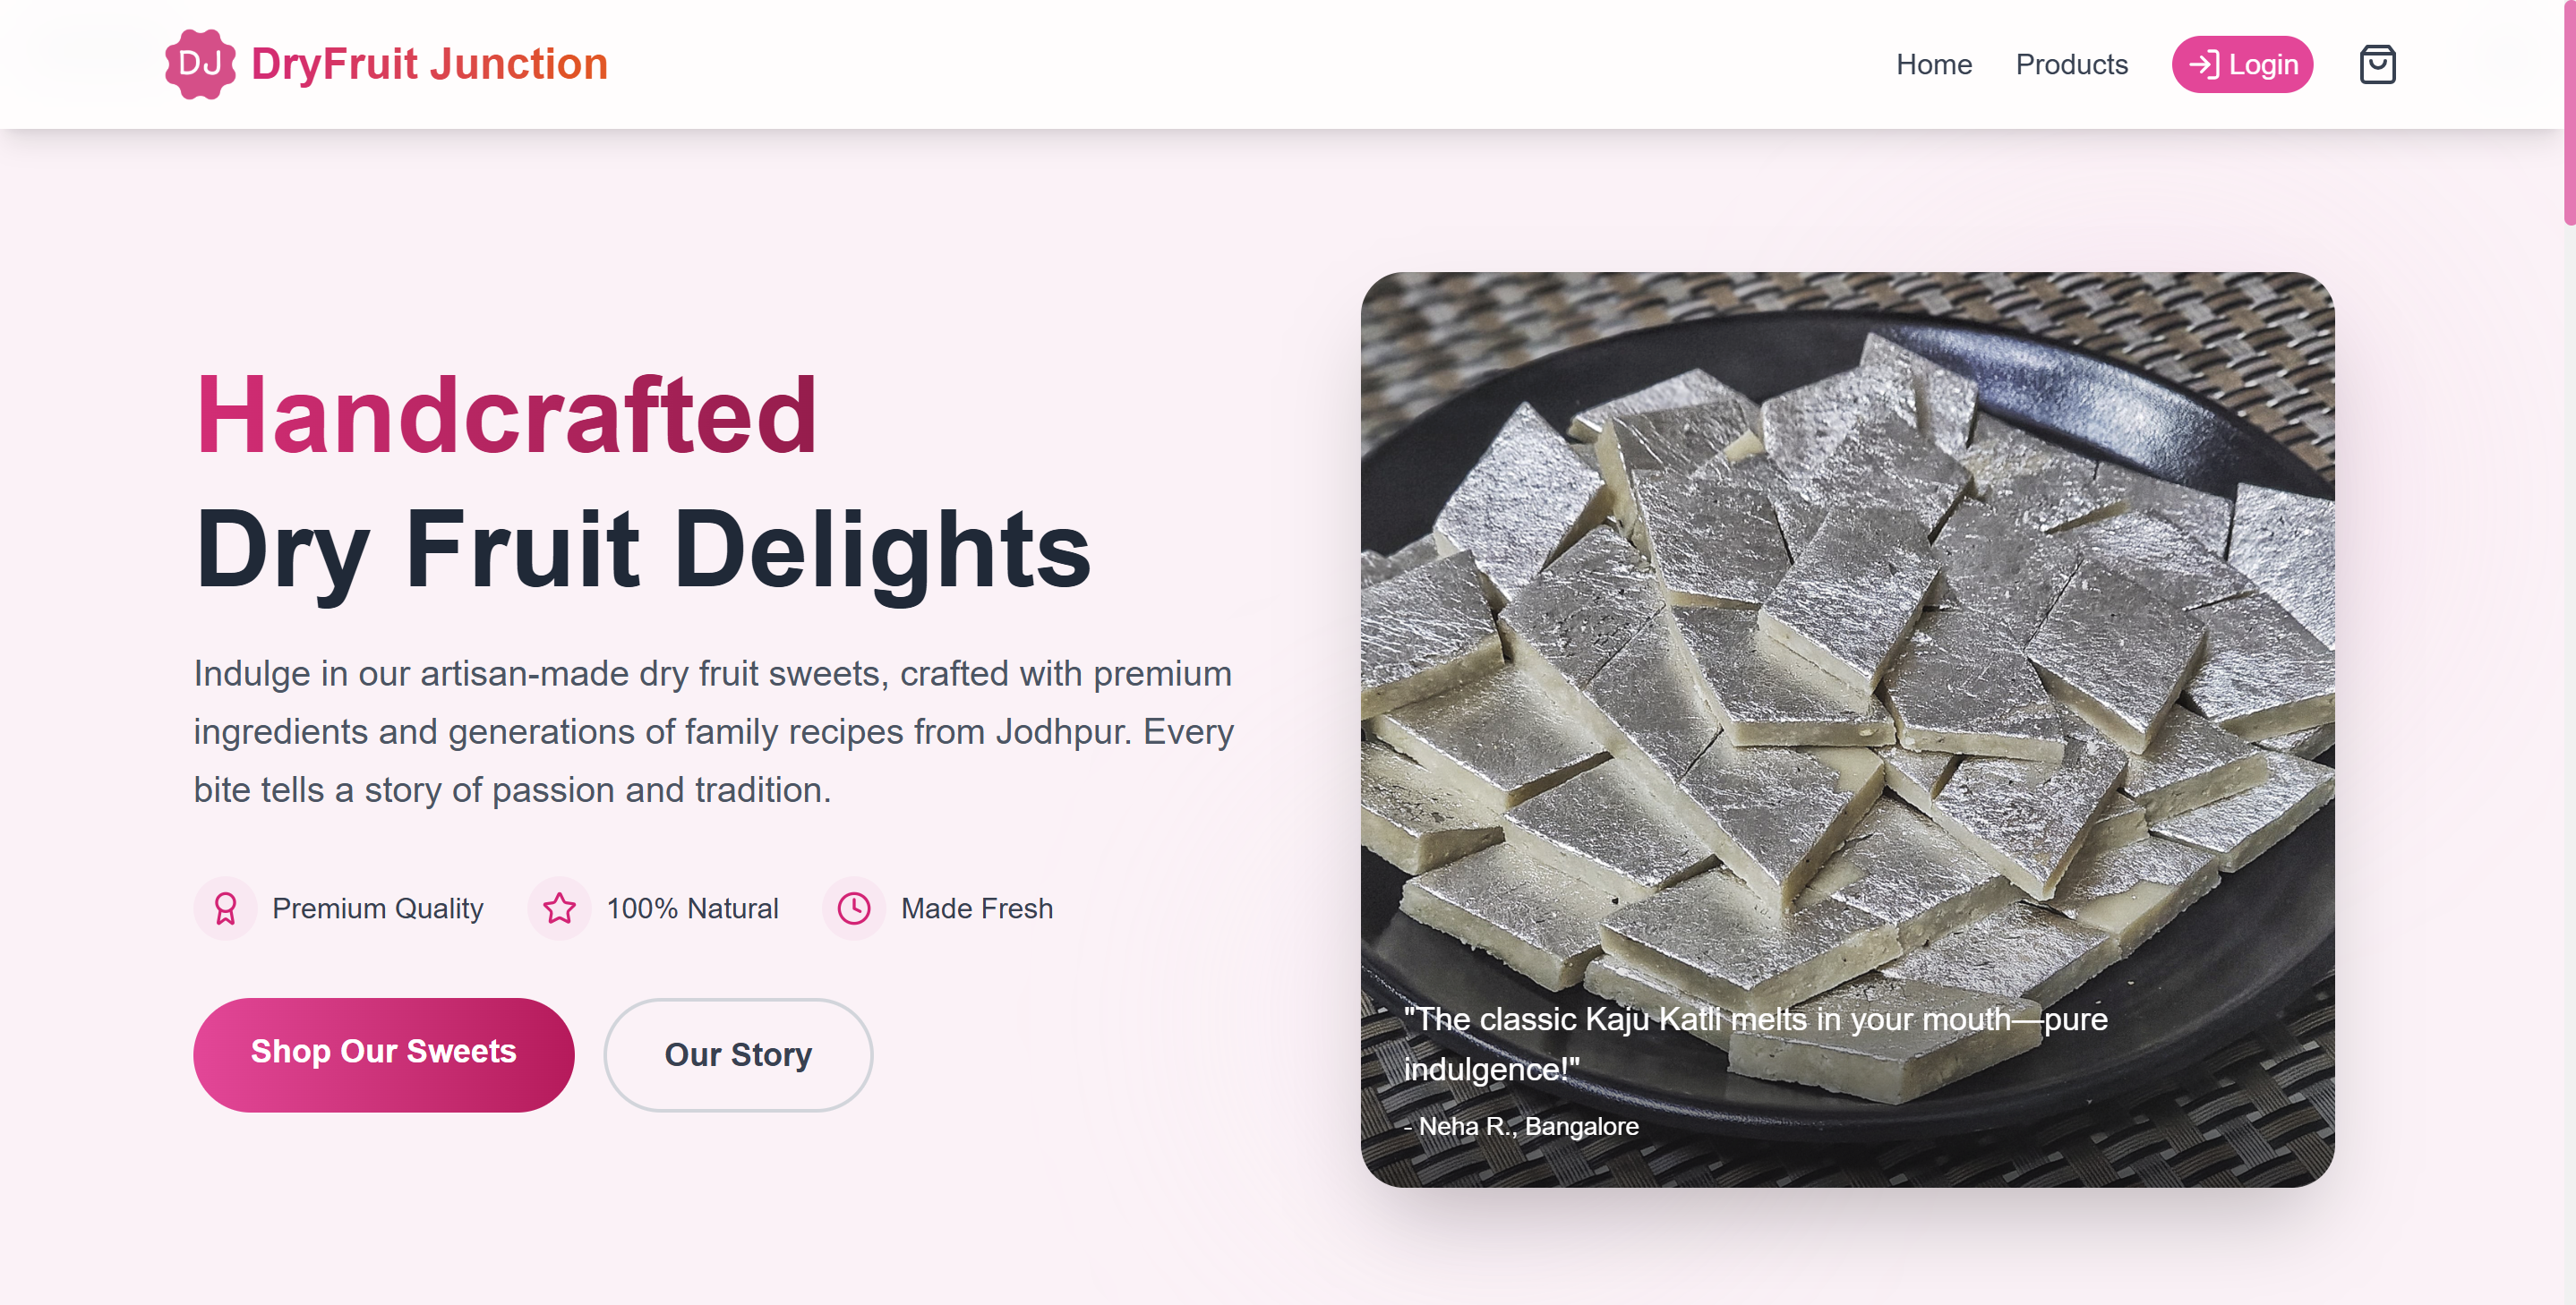This screenshot has height=1305, width=2576.
Task: Click the DJ logo badge icon
Action: (200, 64)
